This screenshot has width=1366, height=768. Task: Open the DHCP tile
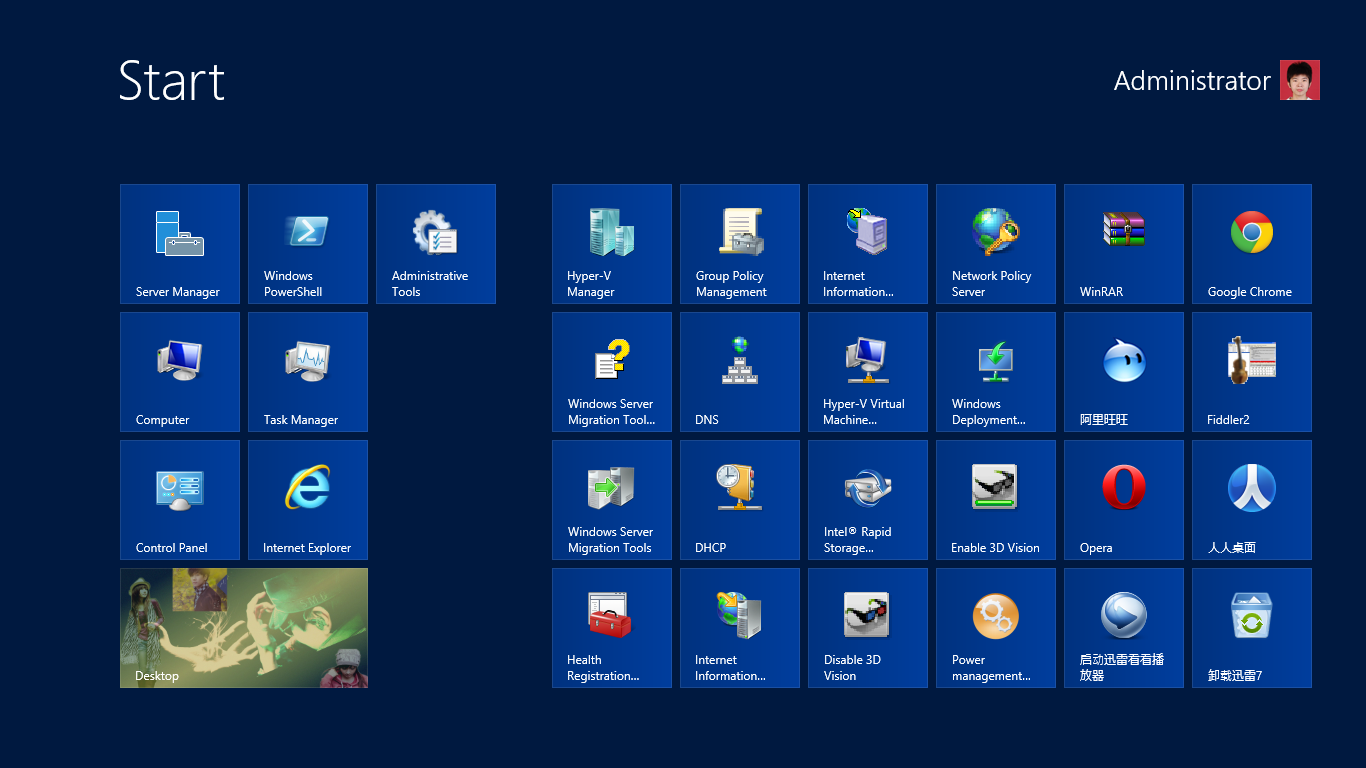[740, 500]
